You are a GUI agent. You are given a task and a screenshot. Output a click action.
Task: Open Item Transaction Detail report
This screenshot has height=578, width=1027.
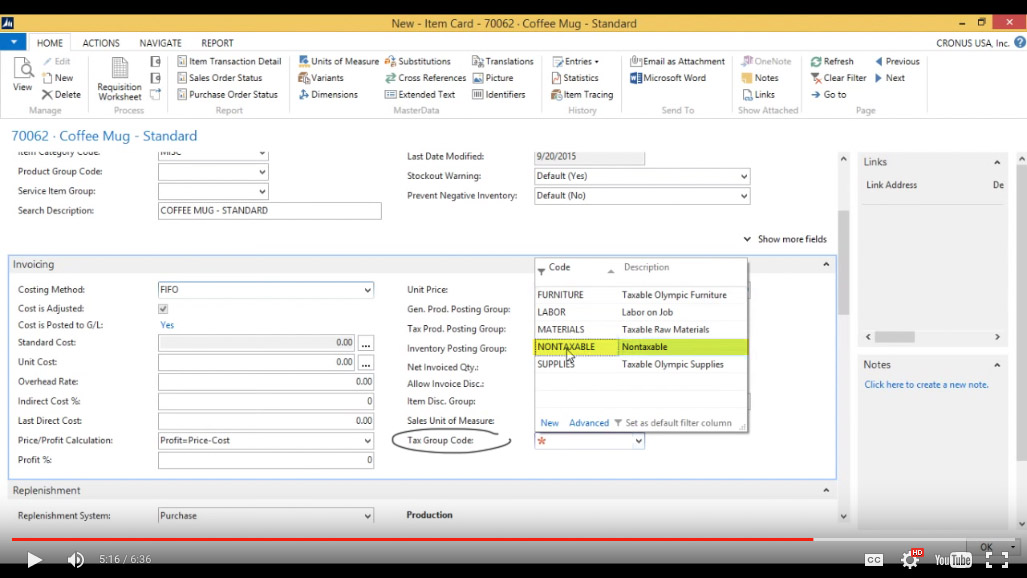point(229,61)
